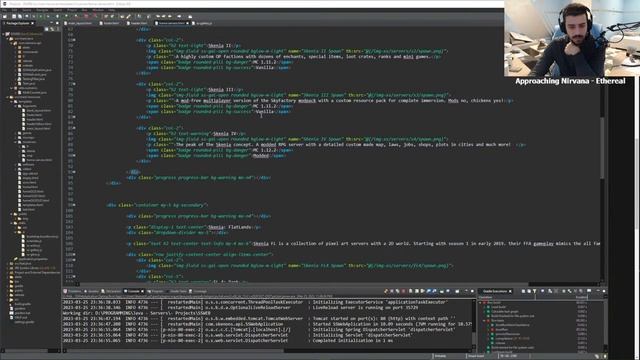The height and width of the screenshot is (360, 640).
Task: Open the Source menu
Action: click(27, 10)
